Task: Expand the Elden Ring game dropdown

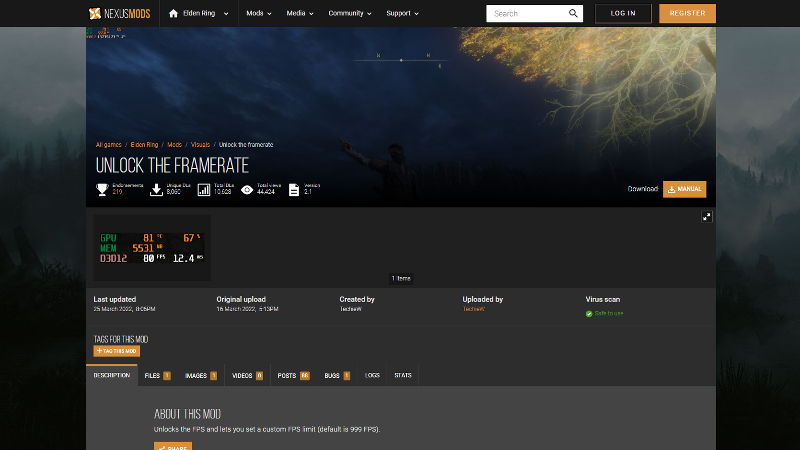Action: pos(226,14)
